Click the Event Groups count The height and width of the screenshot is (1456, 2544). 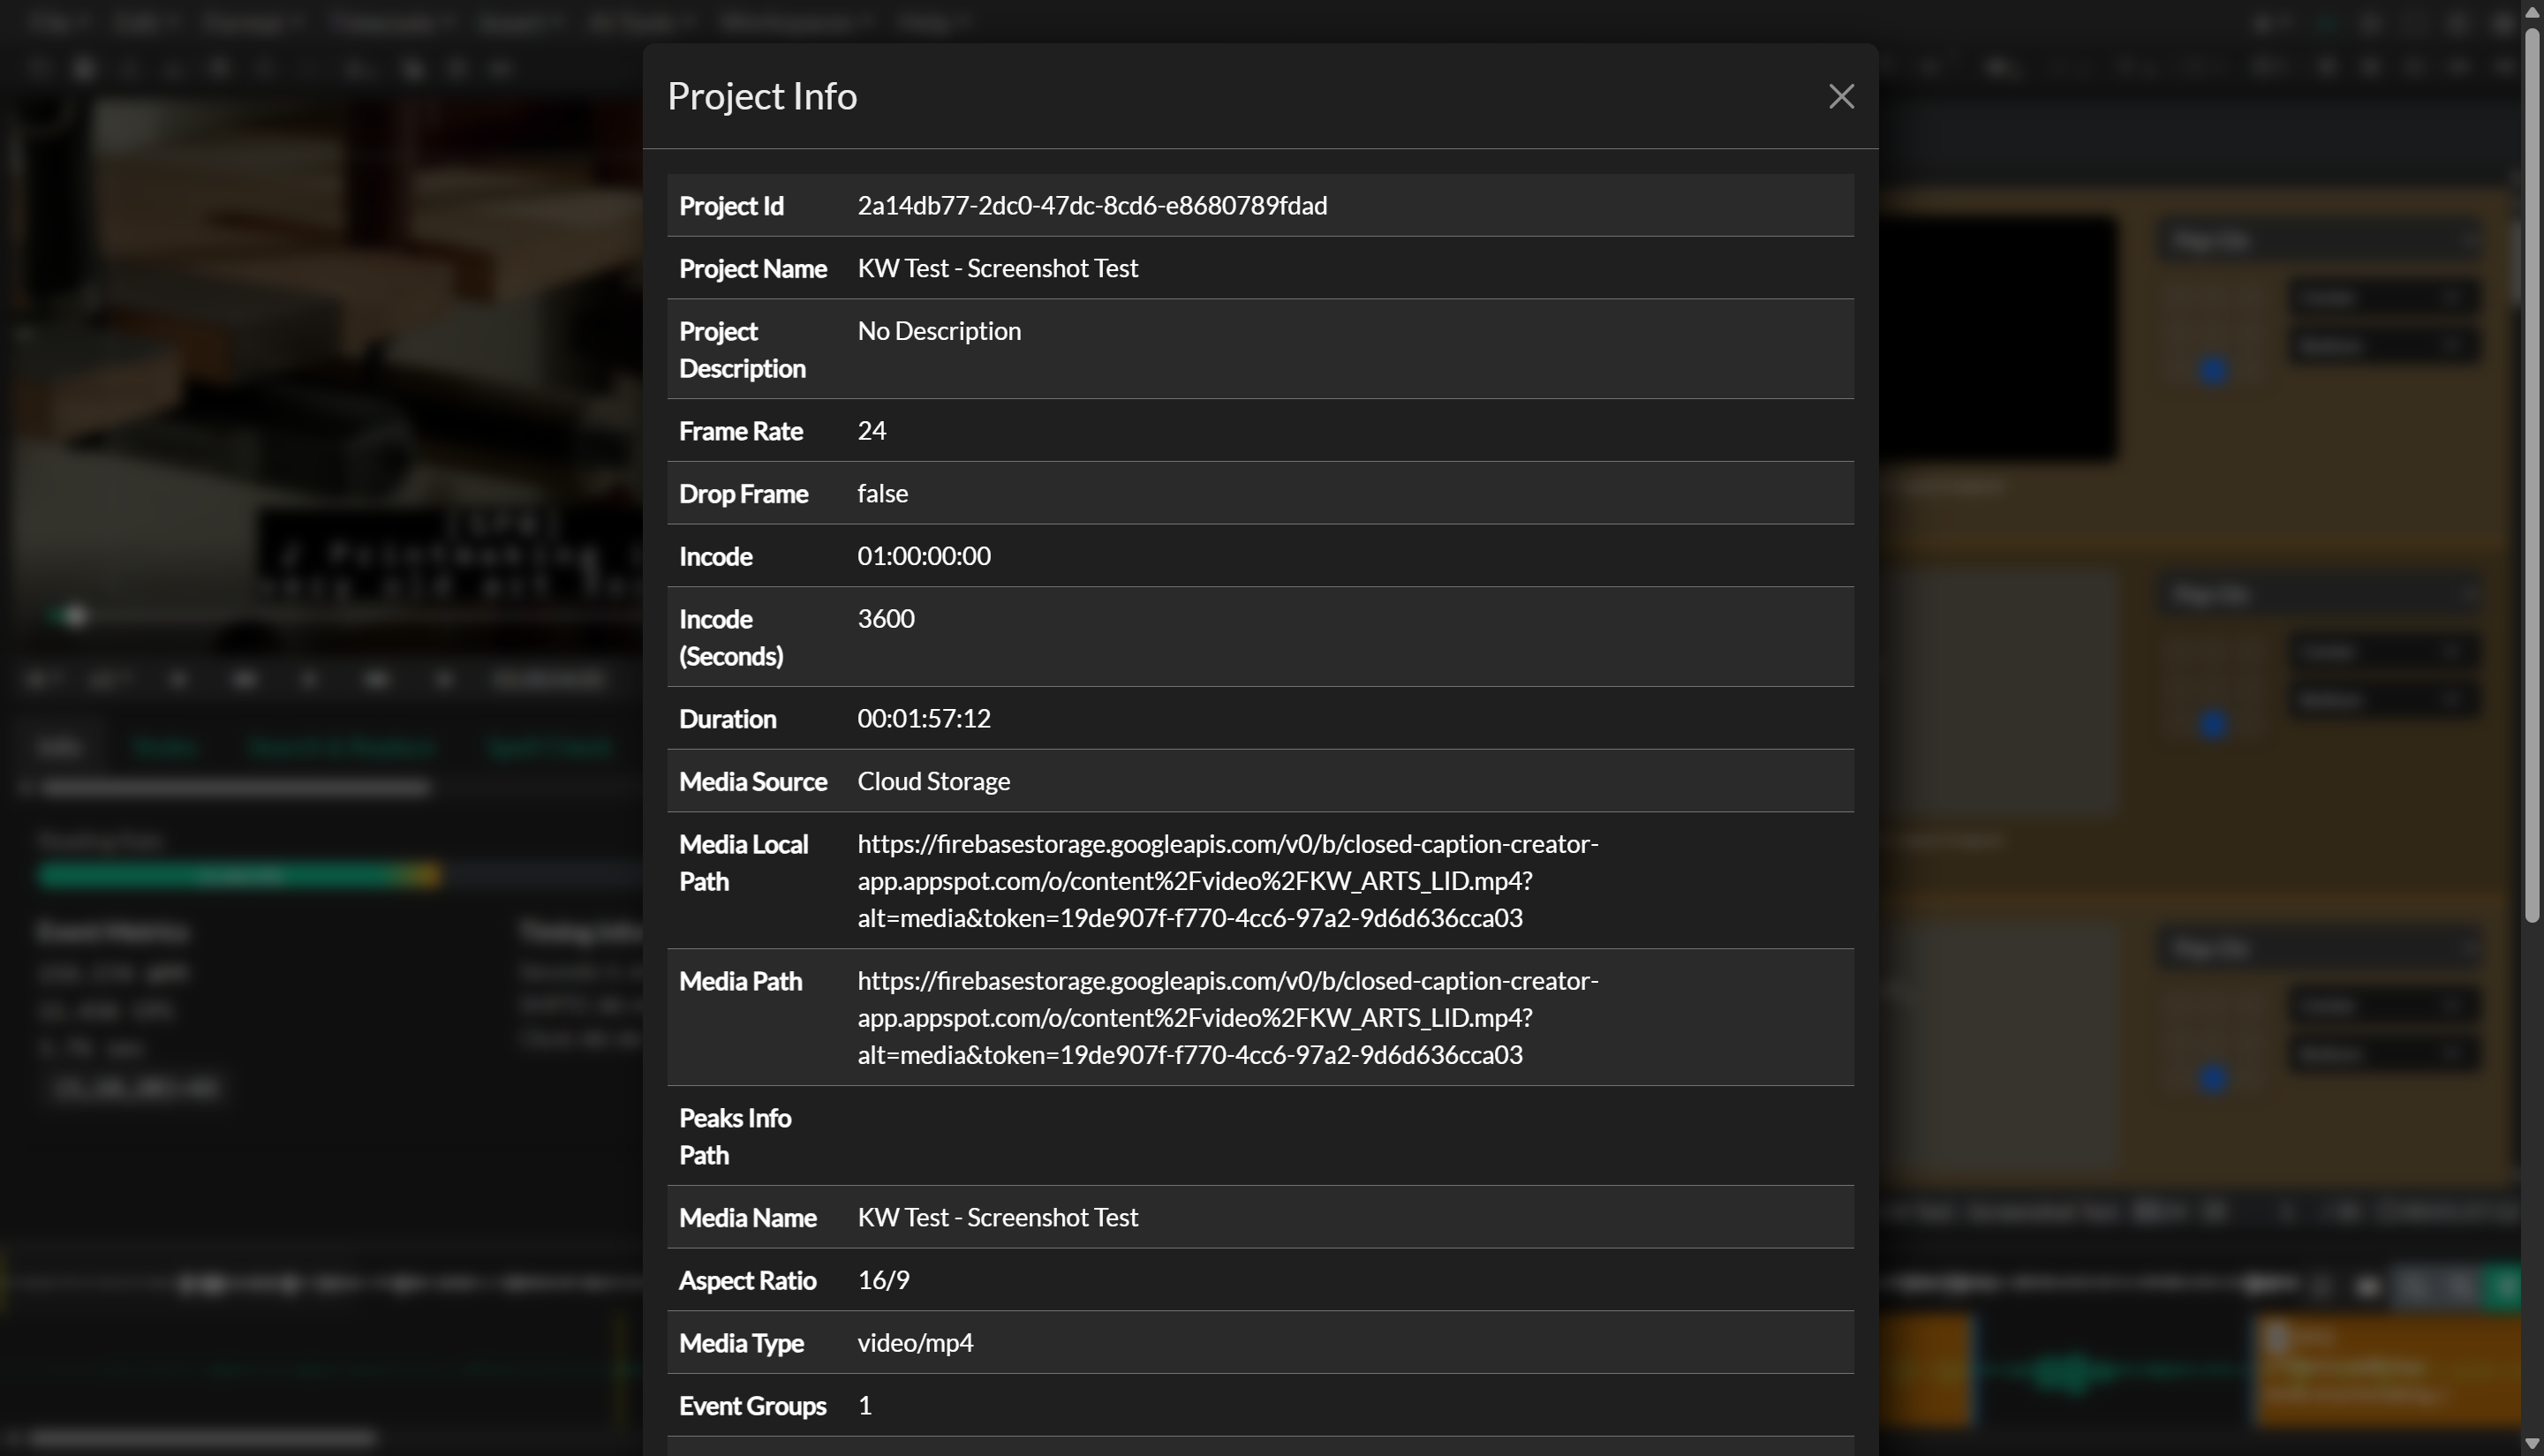864,1404
